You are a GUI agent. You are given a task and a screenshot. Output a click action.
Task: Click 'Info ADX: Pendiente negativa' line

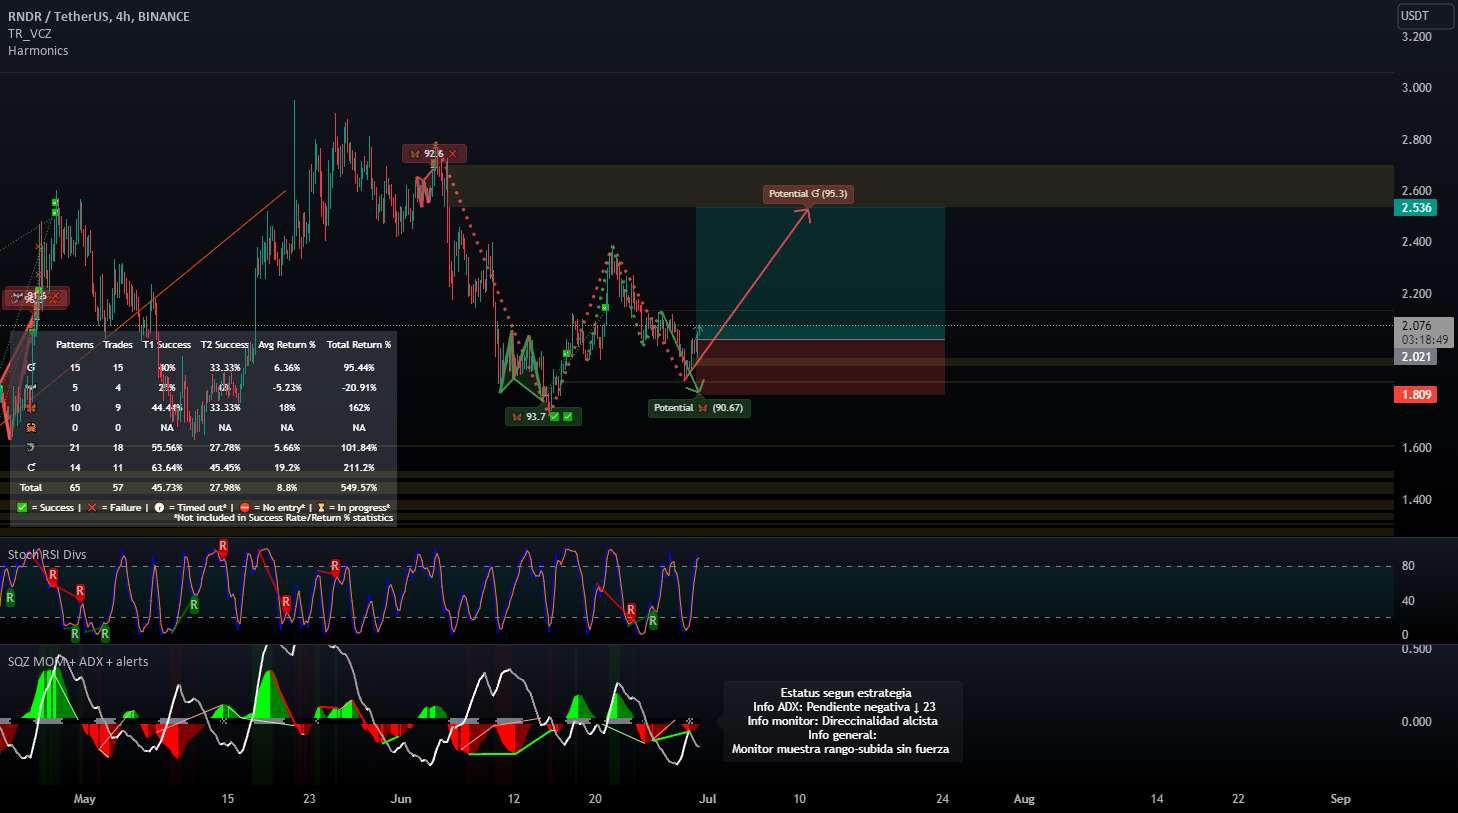844,707
